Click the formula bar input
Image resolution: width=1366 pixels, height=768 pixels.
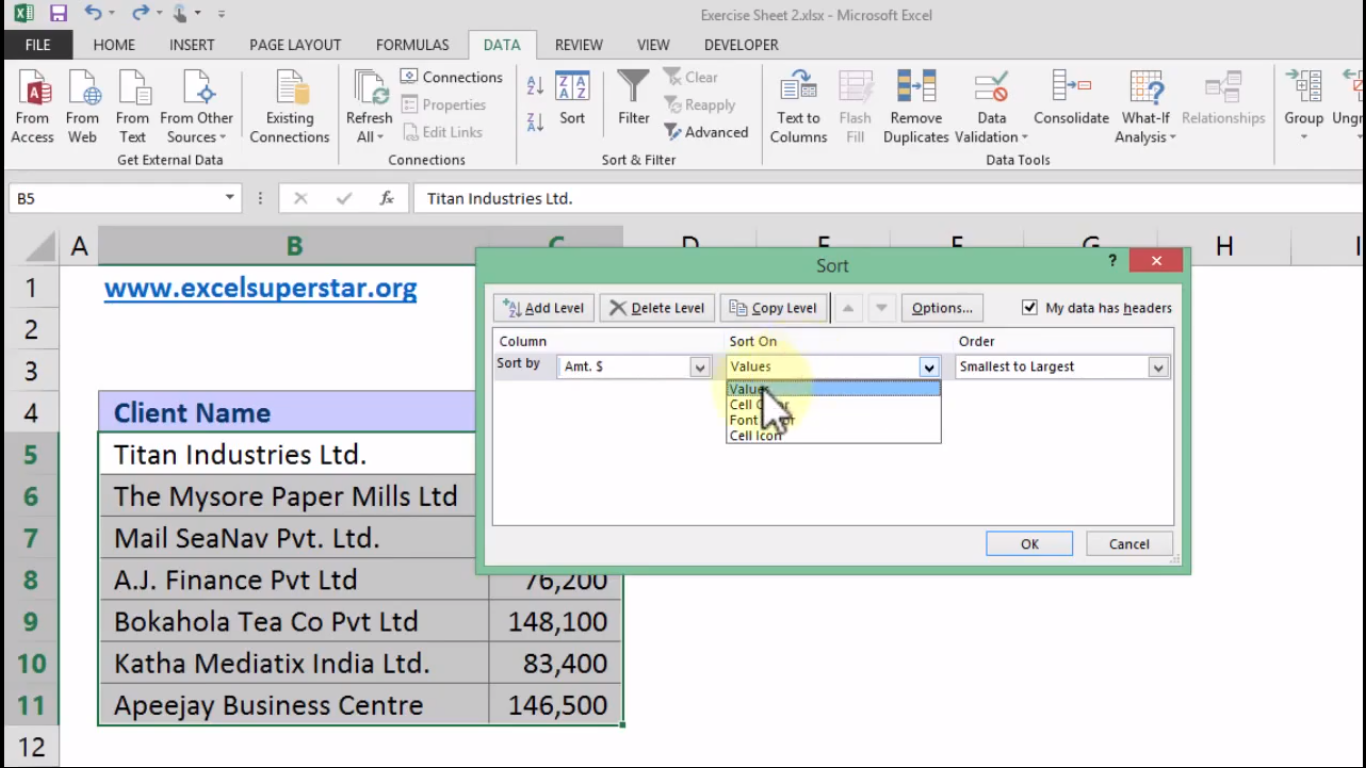(890, 198)
